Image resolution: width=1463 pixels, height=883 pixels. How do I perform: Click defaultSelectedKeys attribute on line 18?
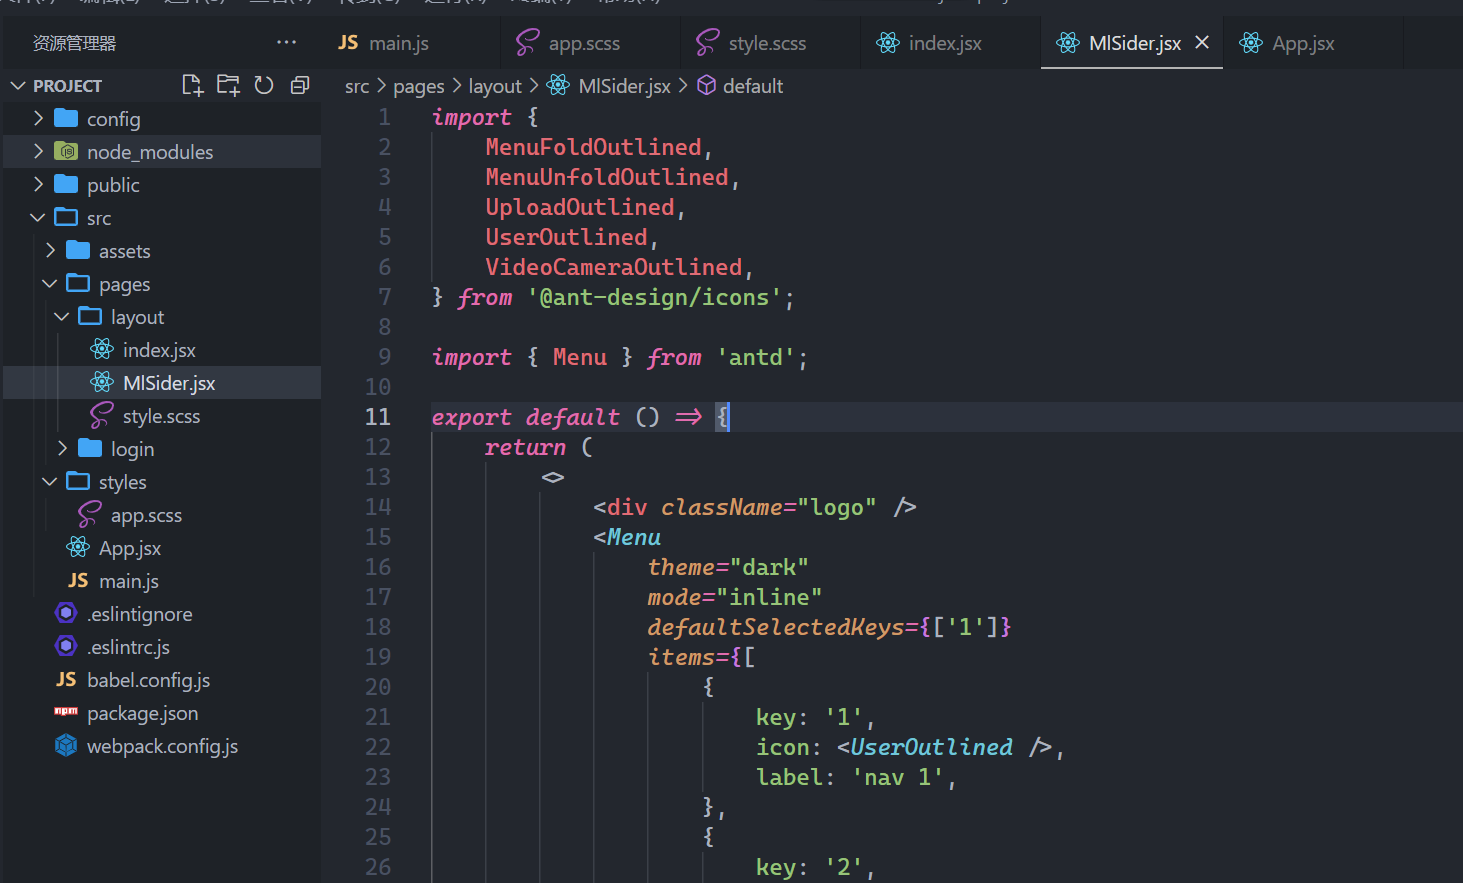coord(776,627)
